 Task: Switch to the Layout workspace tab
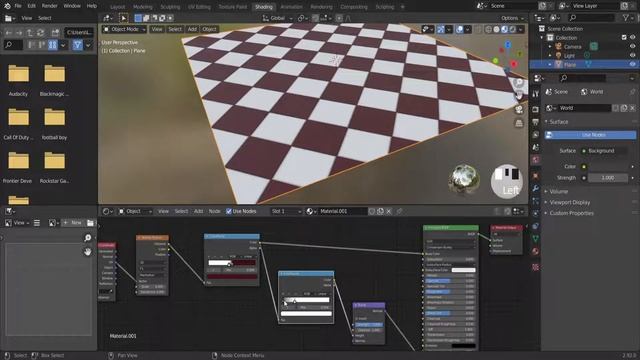click(x=118, y=7)
